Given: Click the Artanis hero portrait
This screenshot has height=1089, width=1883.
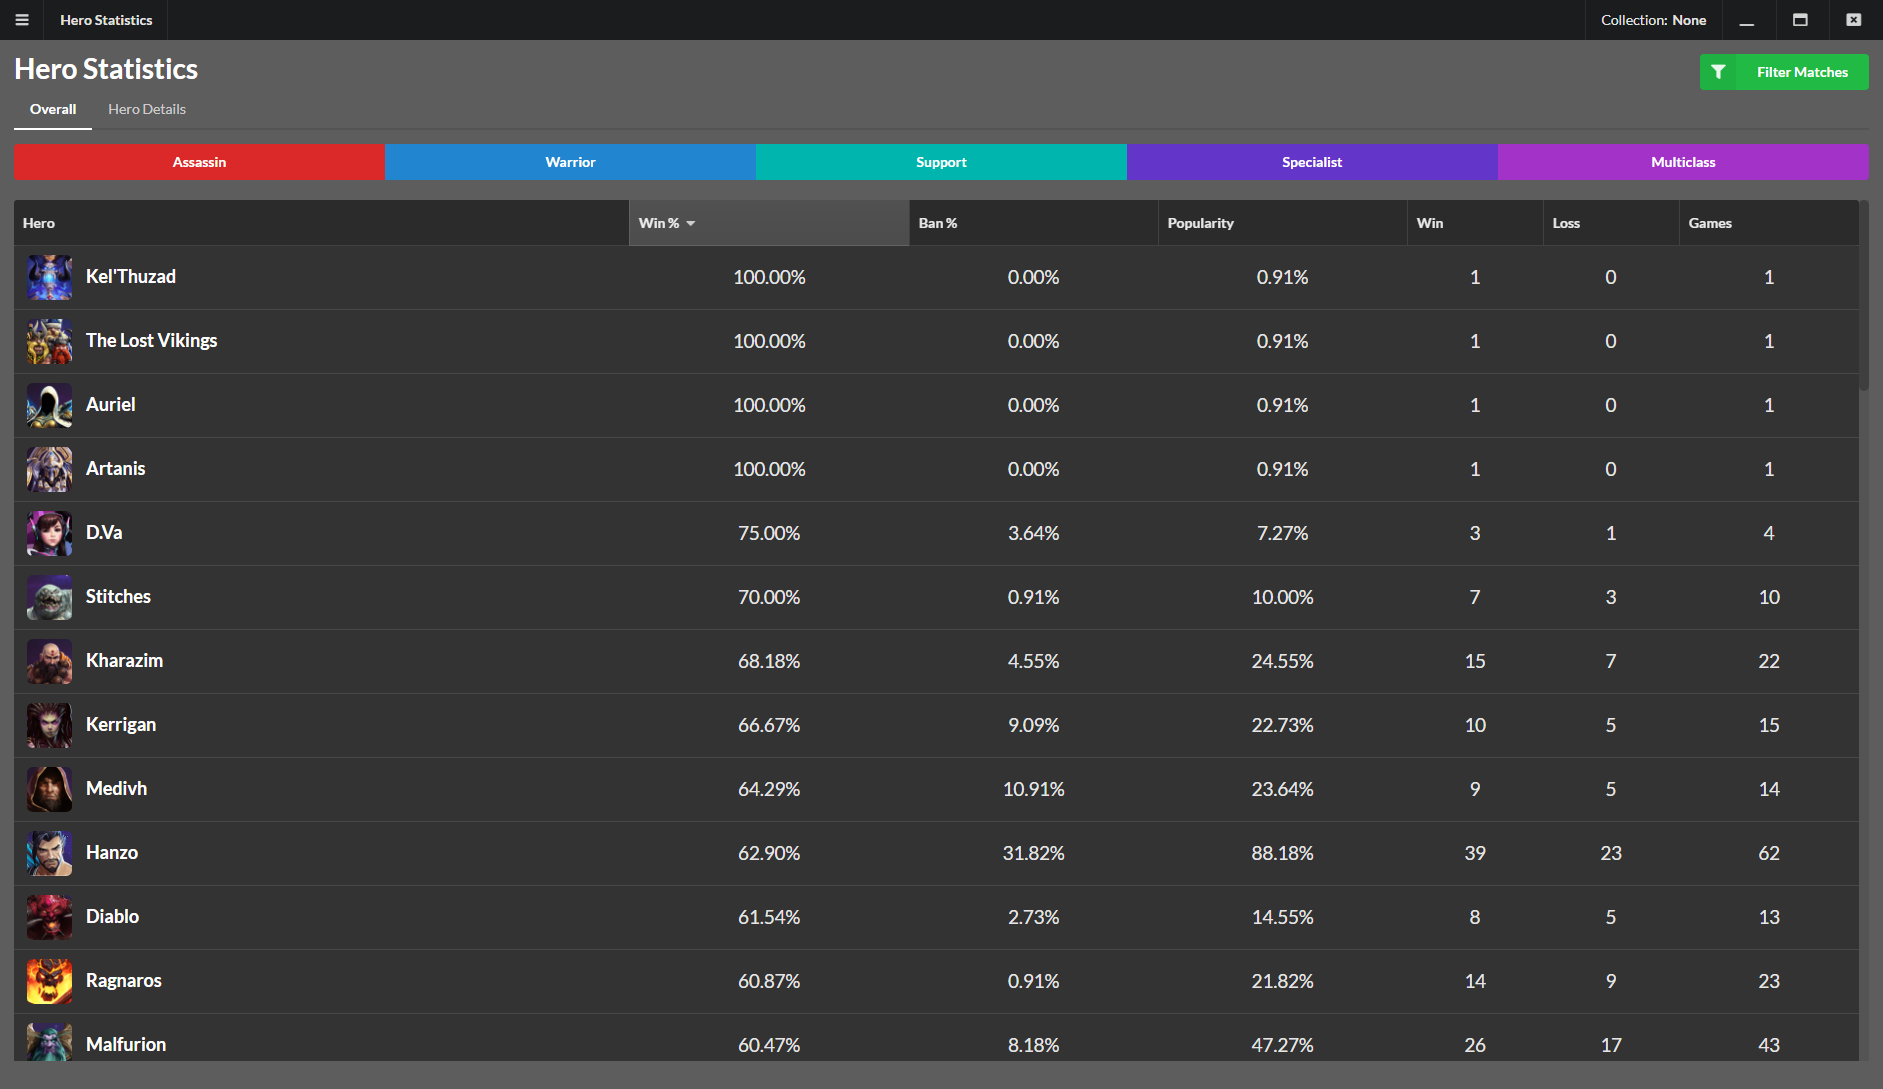Looking at the screenshot, I should (49, 469).
